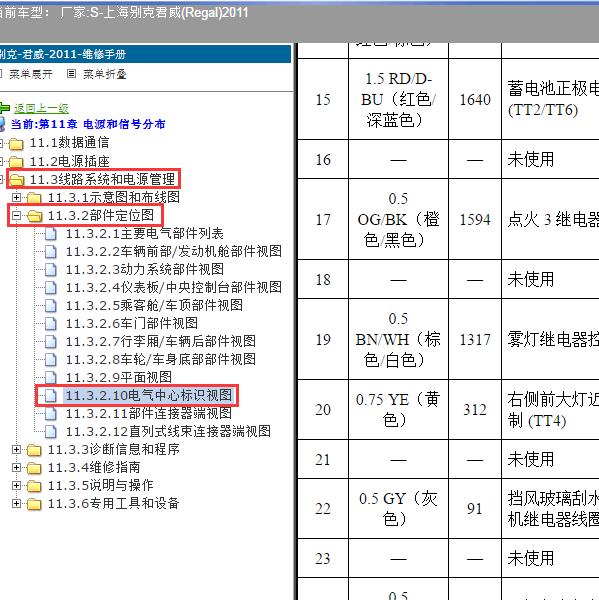Click the page icon of 11.3.2.12直列式线束连接器端视图
This screenshot has height=600, width=599.
tap(51, 432)
